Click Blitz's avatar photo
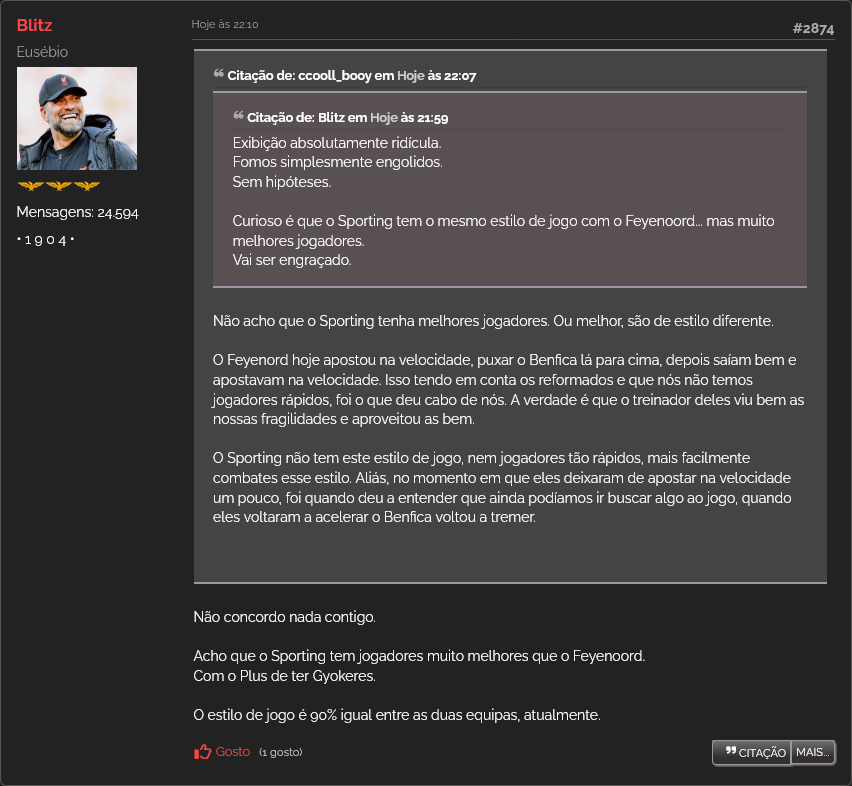Screen dimensions: 852x786 (x=77, y=118)
